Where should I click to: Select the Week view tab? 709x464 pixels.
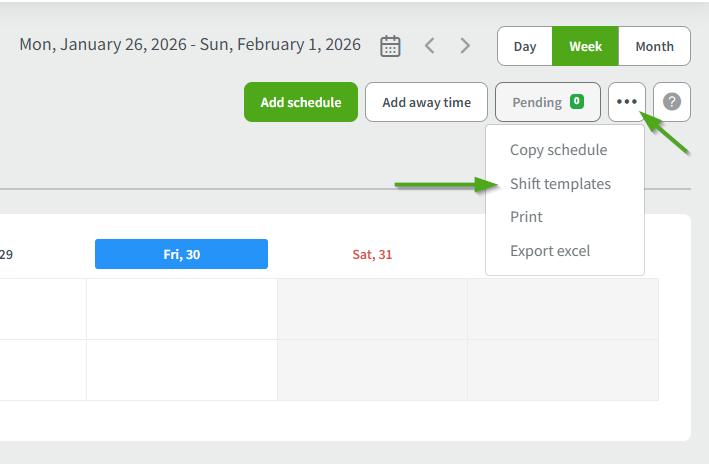click(585, 46)
